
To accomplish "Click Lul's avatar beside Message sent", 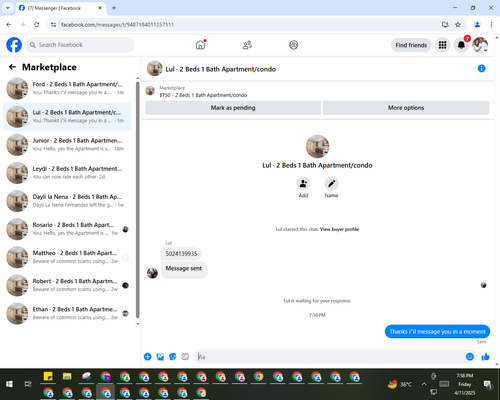I will (152, 273).
